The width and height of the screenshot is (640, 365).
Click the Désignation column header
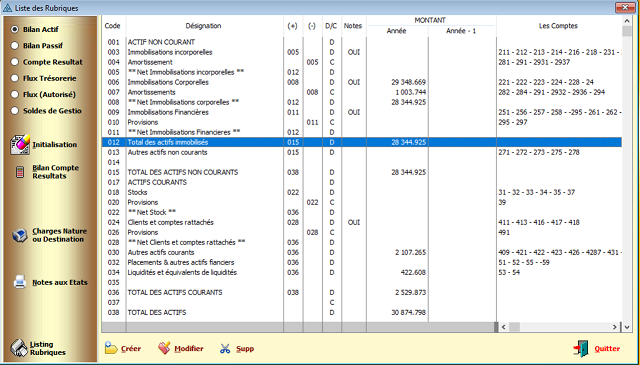click(204, 26)
